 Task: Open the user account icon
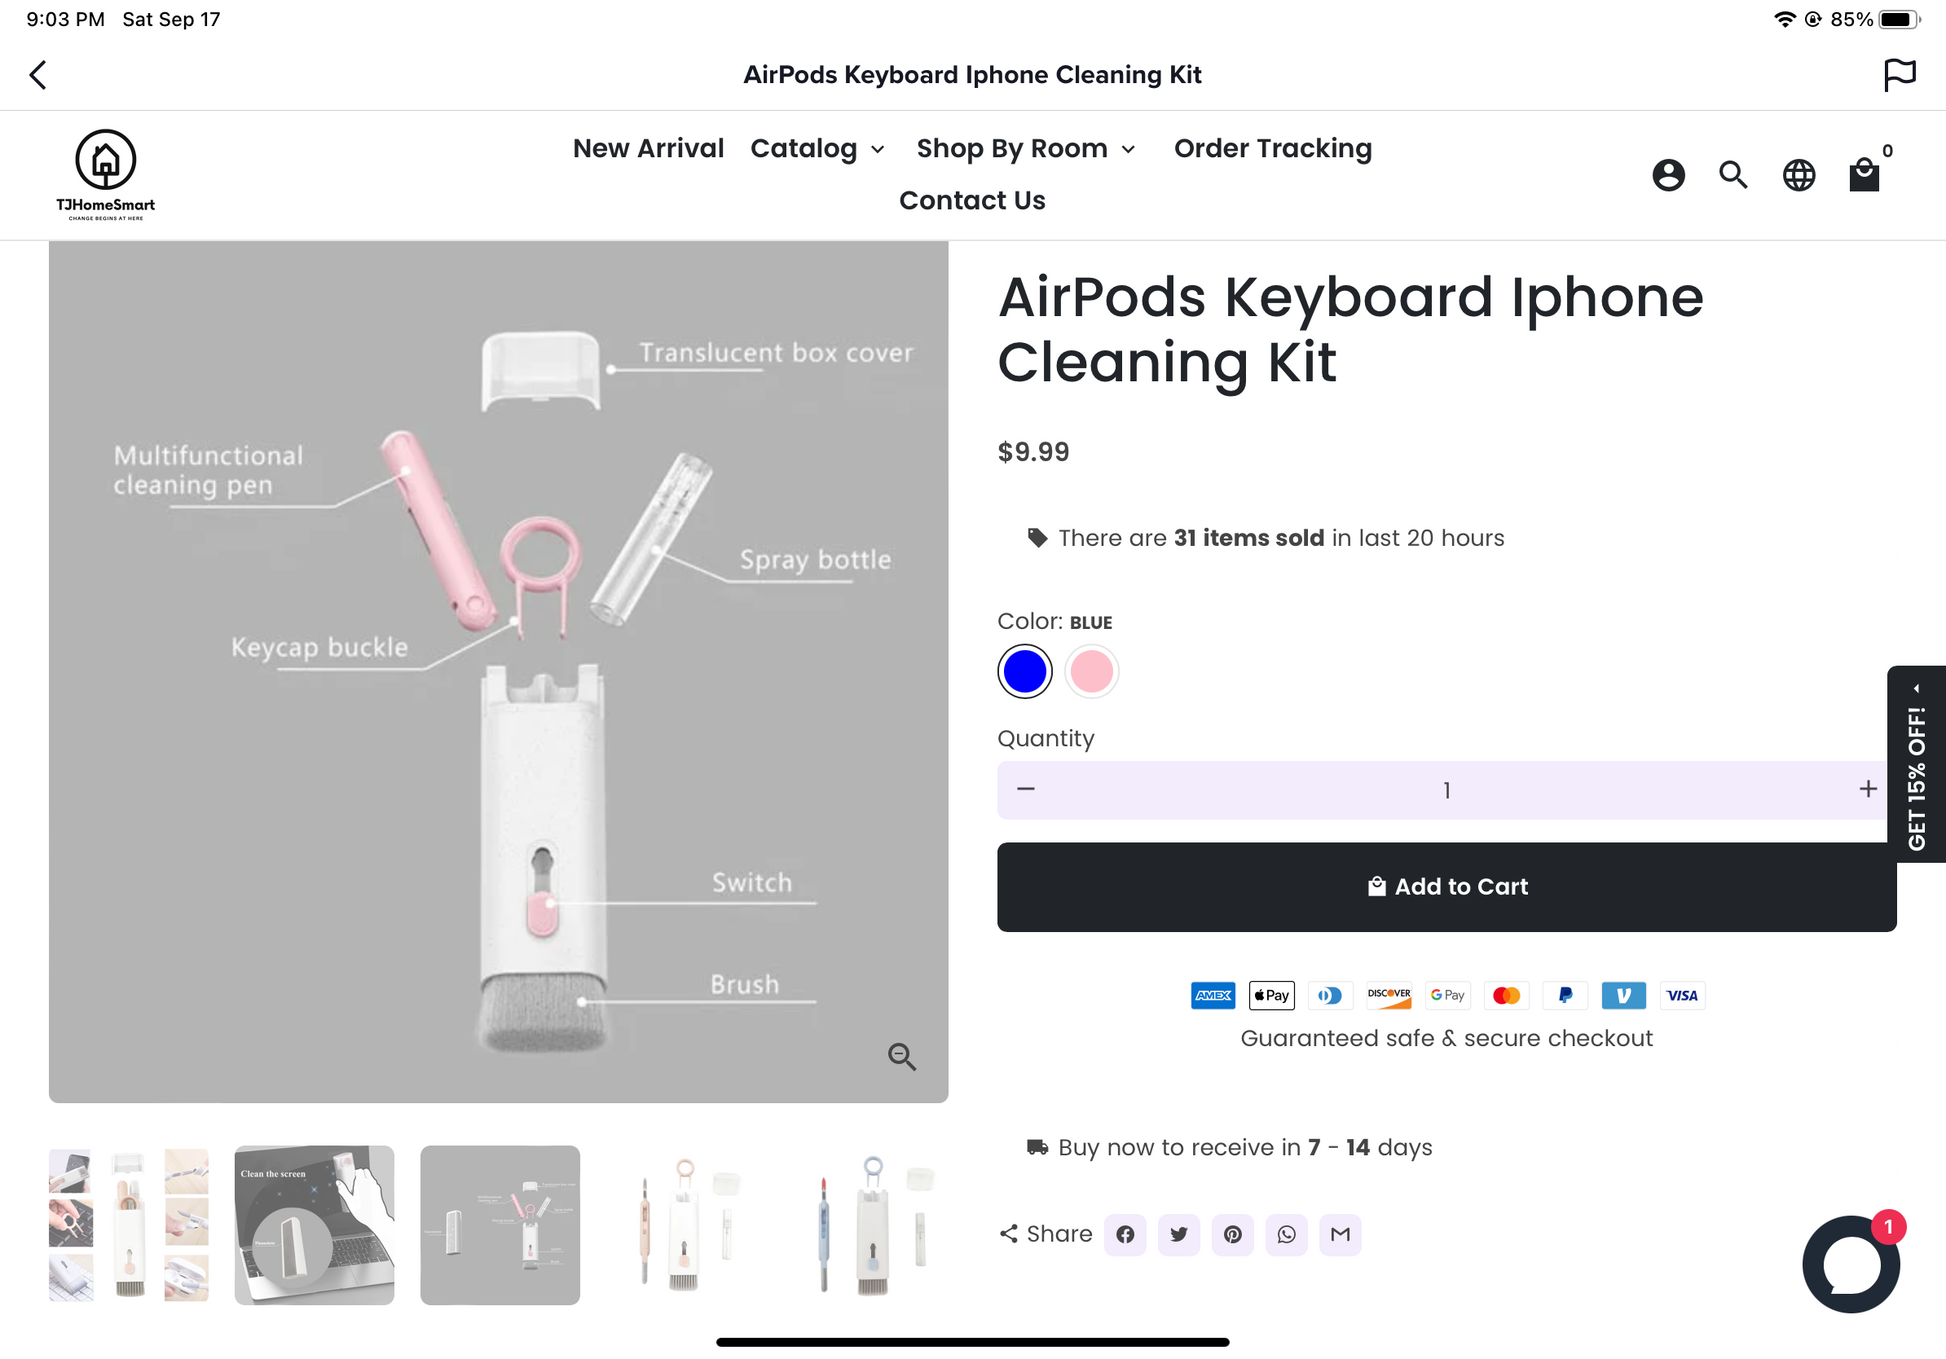point(1668,175)
